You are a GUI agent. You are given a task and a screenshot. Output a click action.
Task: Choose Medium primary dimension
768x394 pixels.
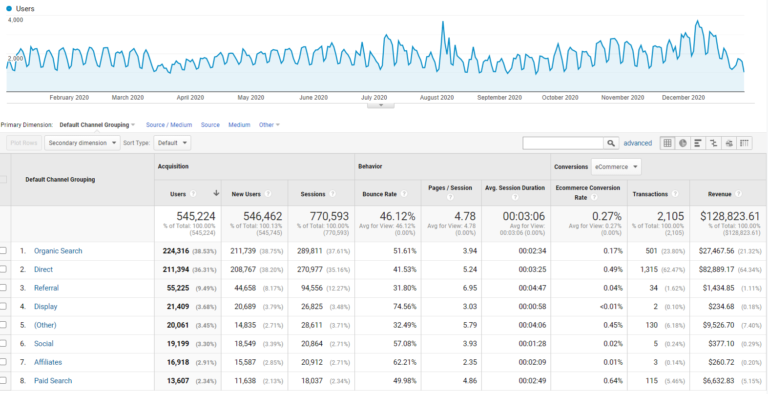pyautogui.click(x=239, y=125)
